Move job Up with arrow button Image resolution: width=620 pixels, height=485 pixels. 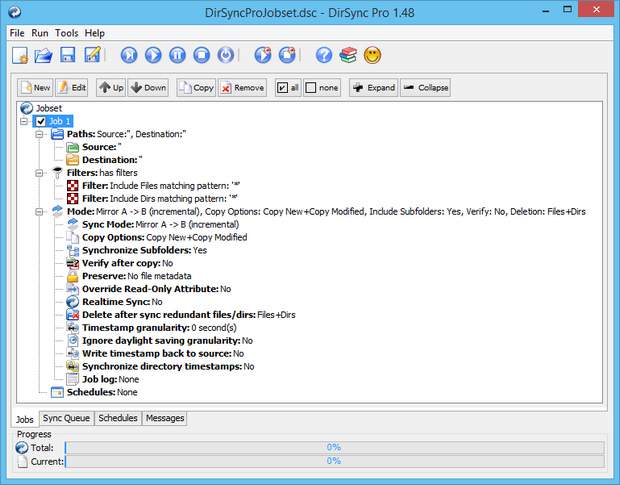pyautogui.click(x=111, y=88)
